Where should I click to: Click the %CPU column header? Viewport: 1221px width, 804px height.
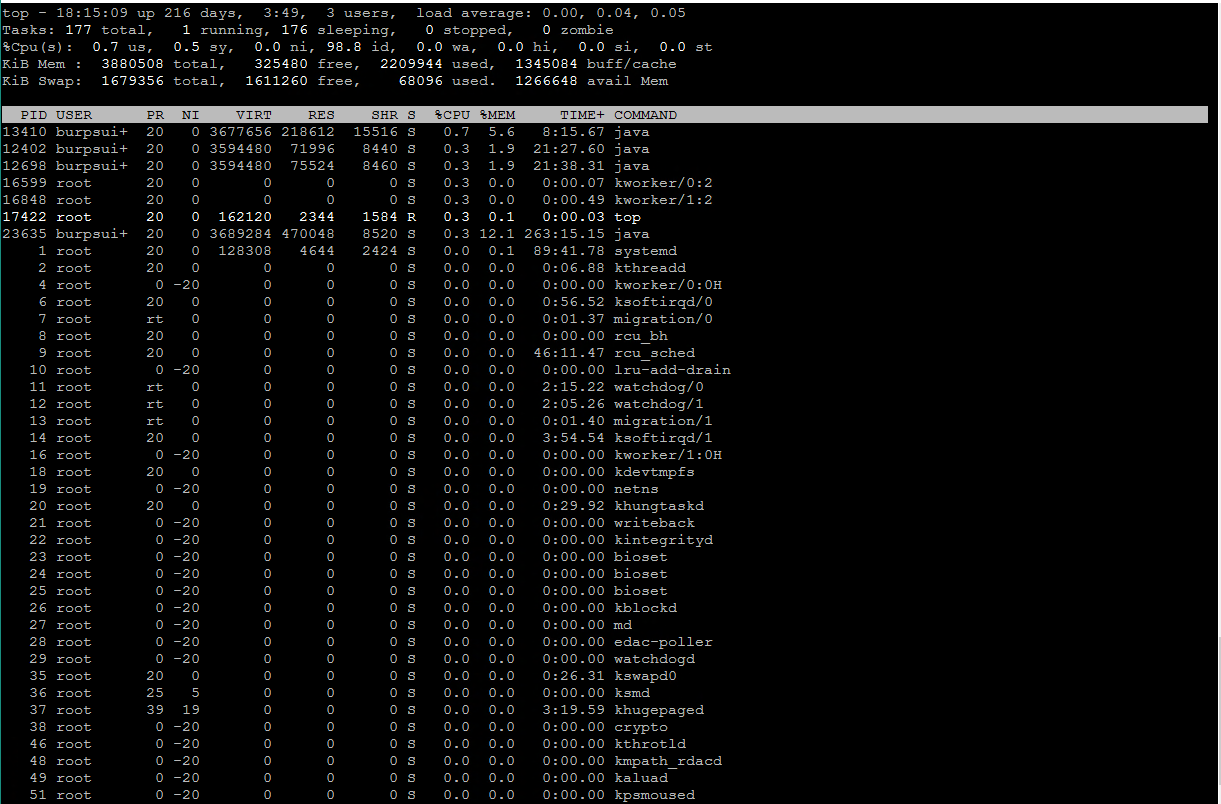[x=452, y=115]
